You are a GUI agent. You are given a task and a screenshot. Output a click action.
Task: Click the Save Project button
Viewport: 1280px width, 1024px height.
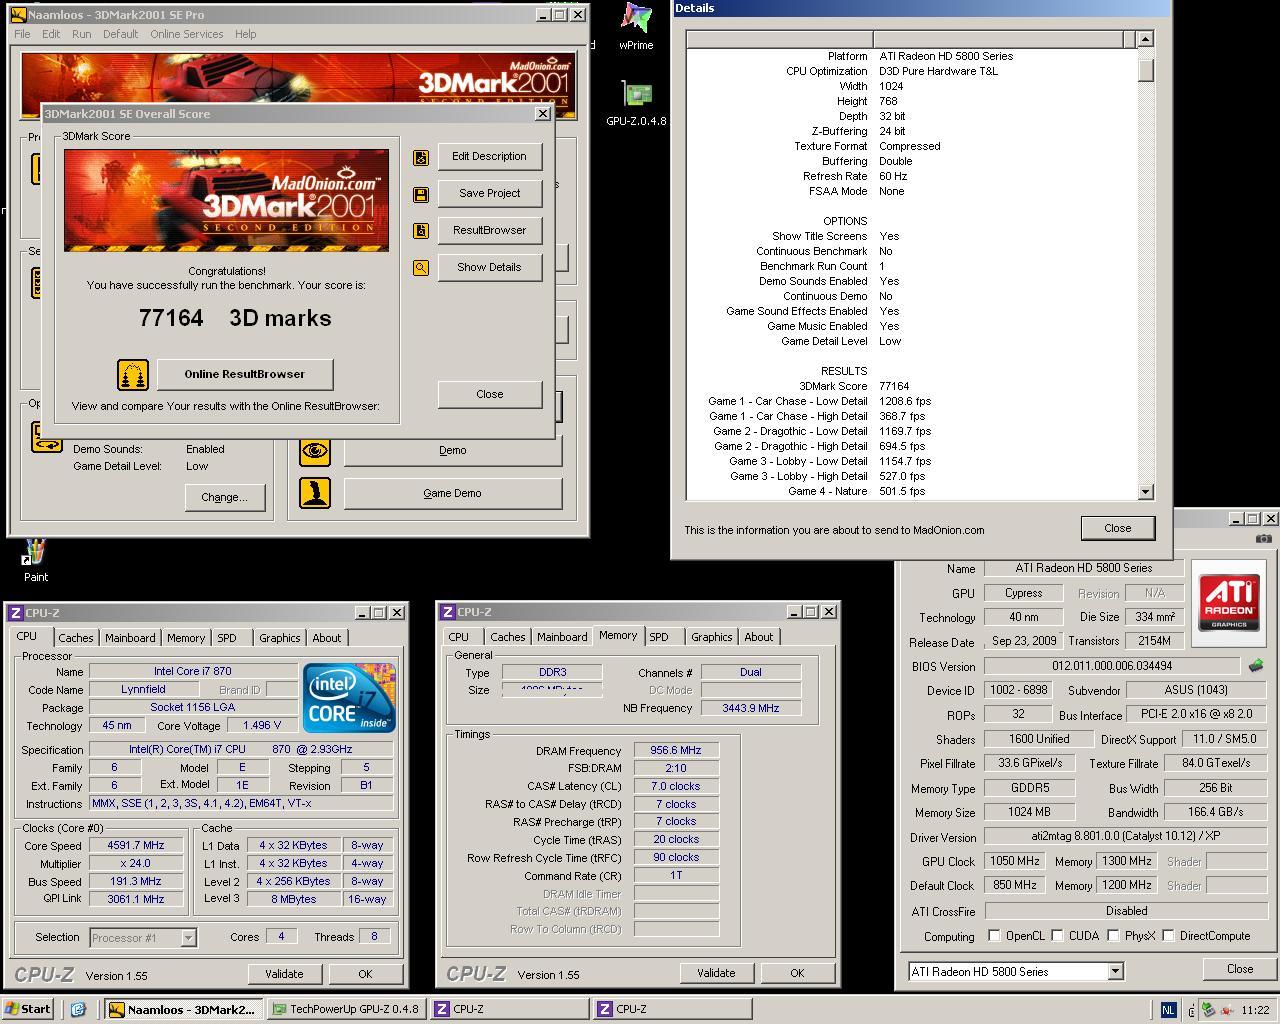pyautogui.click(x=489, y=193)
